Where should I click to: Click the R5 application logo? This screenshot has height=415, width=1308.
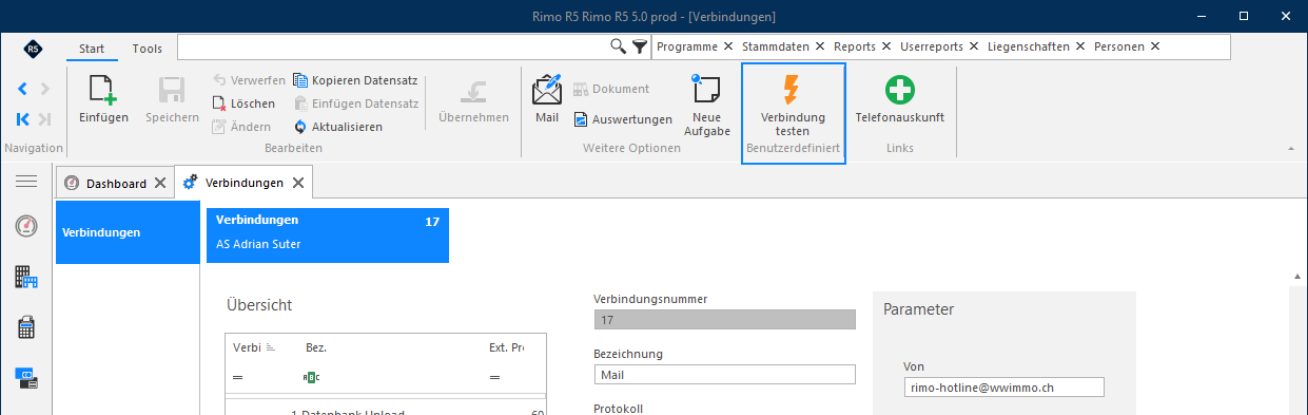tap(33, 47)
